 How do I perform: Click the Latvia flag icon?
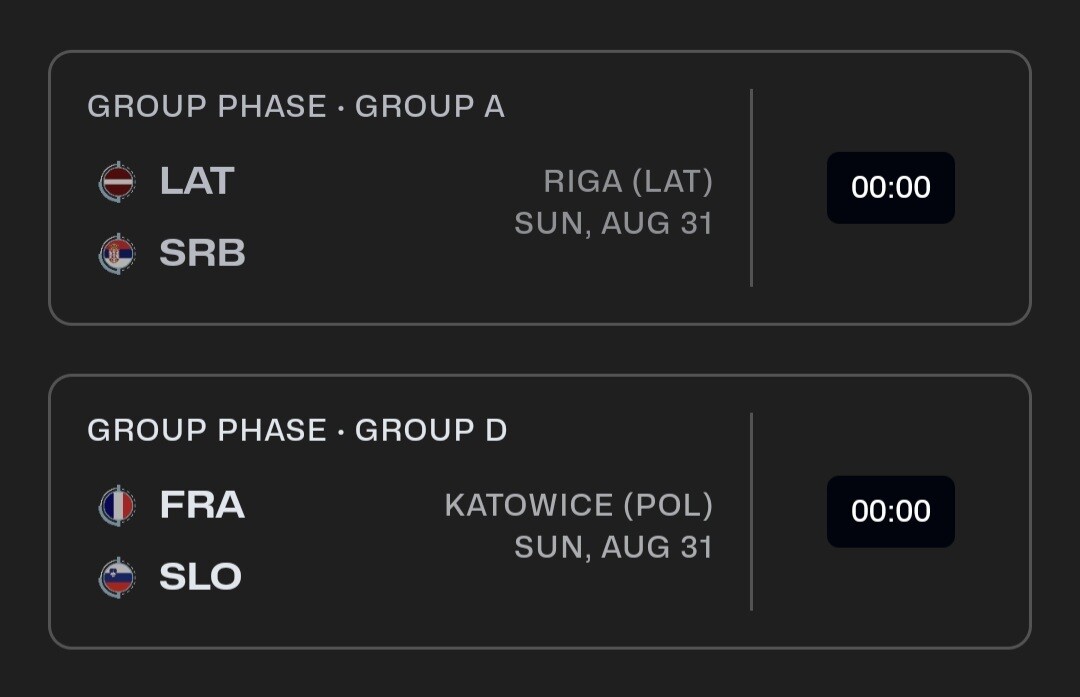(117, 182)
